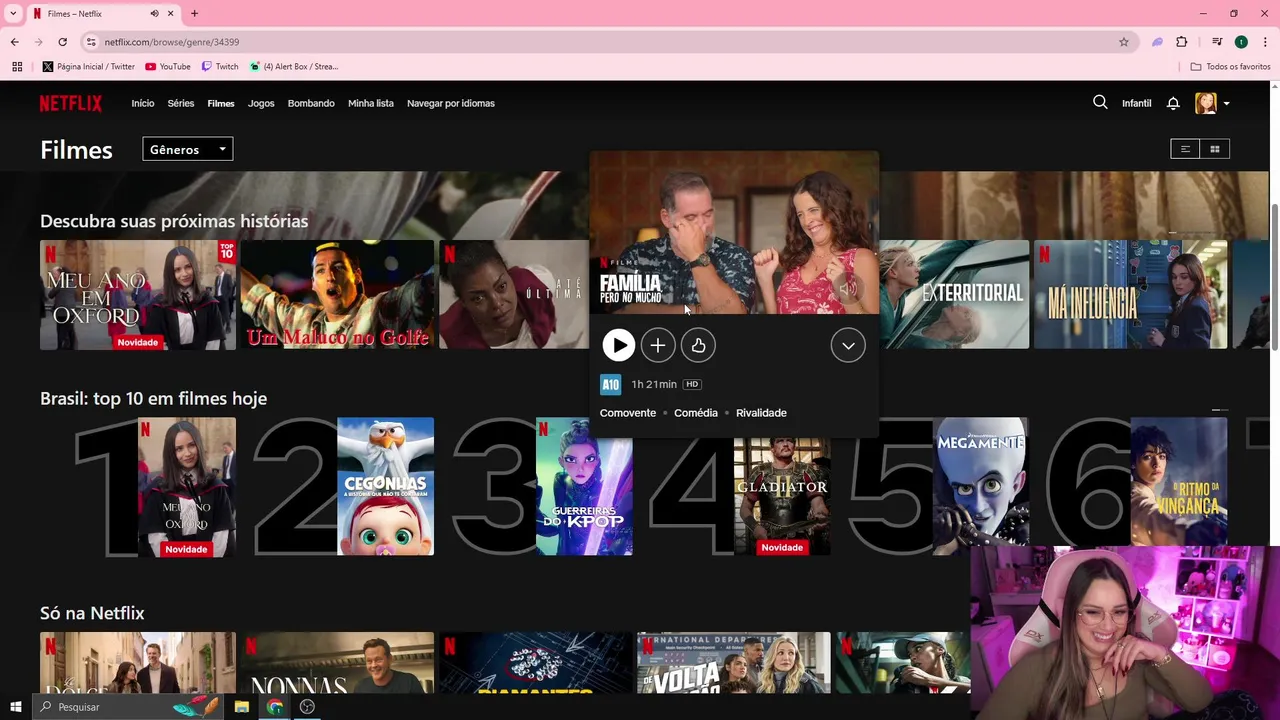Open Gladiator II poster
This screenshot has height=720, width=1280.
pyautogui.click(x=782, y=495)
